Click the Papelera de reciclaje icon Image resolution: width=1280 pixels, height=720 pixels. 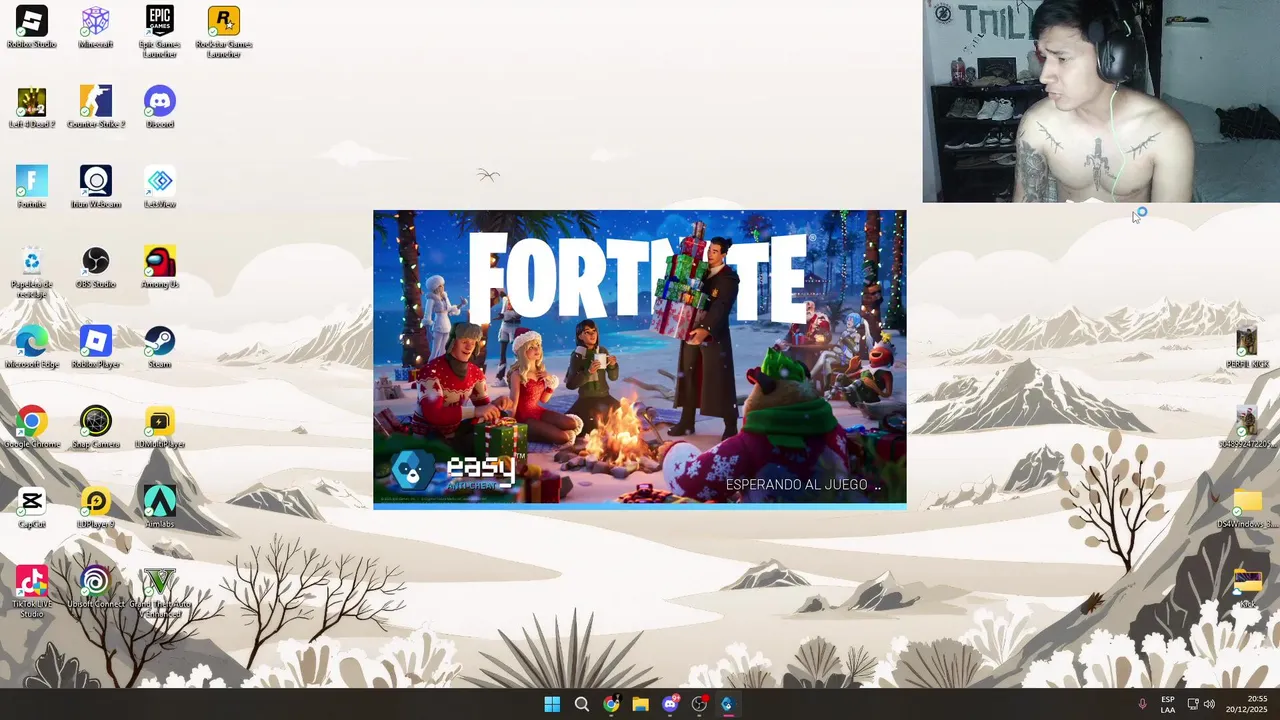click(x=32, y=272)
